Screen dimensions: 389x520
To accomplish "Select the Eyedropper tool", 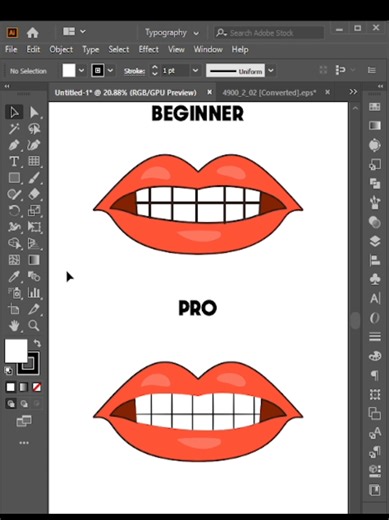I will pyautogui.click(x=14, y=276).
